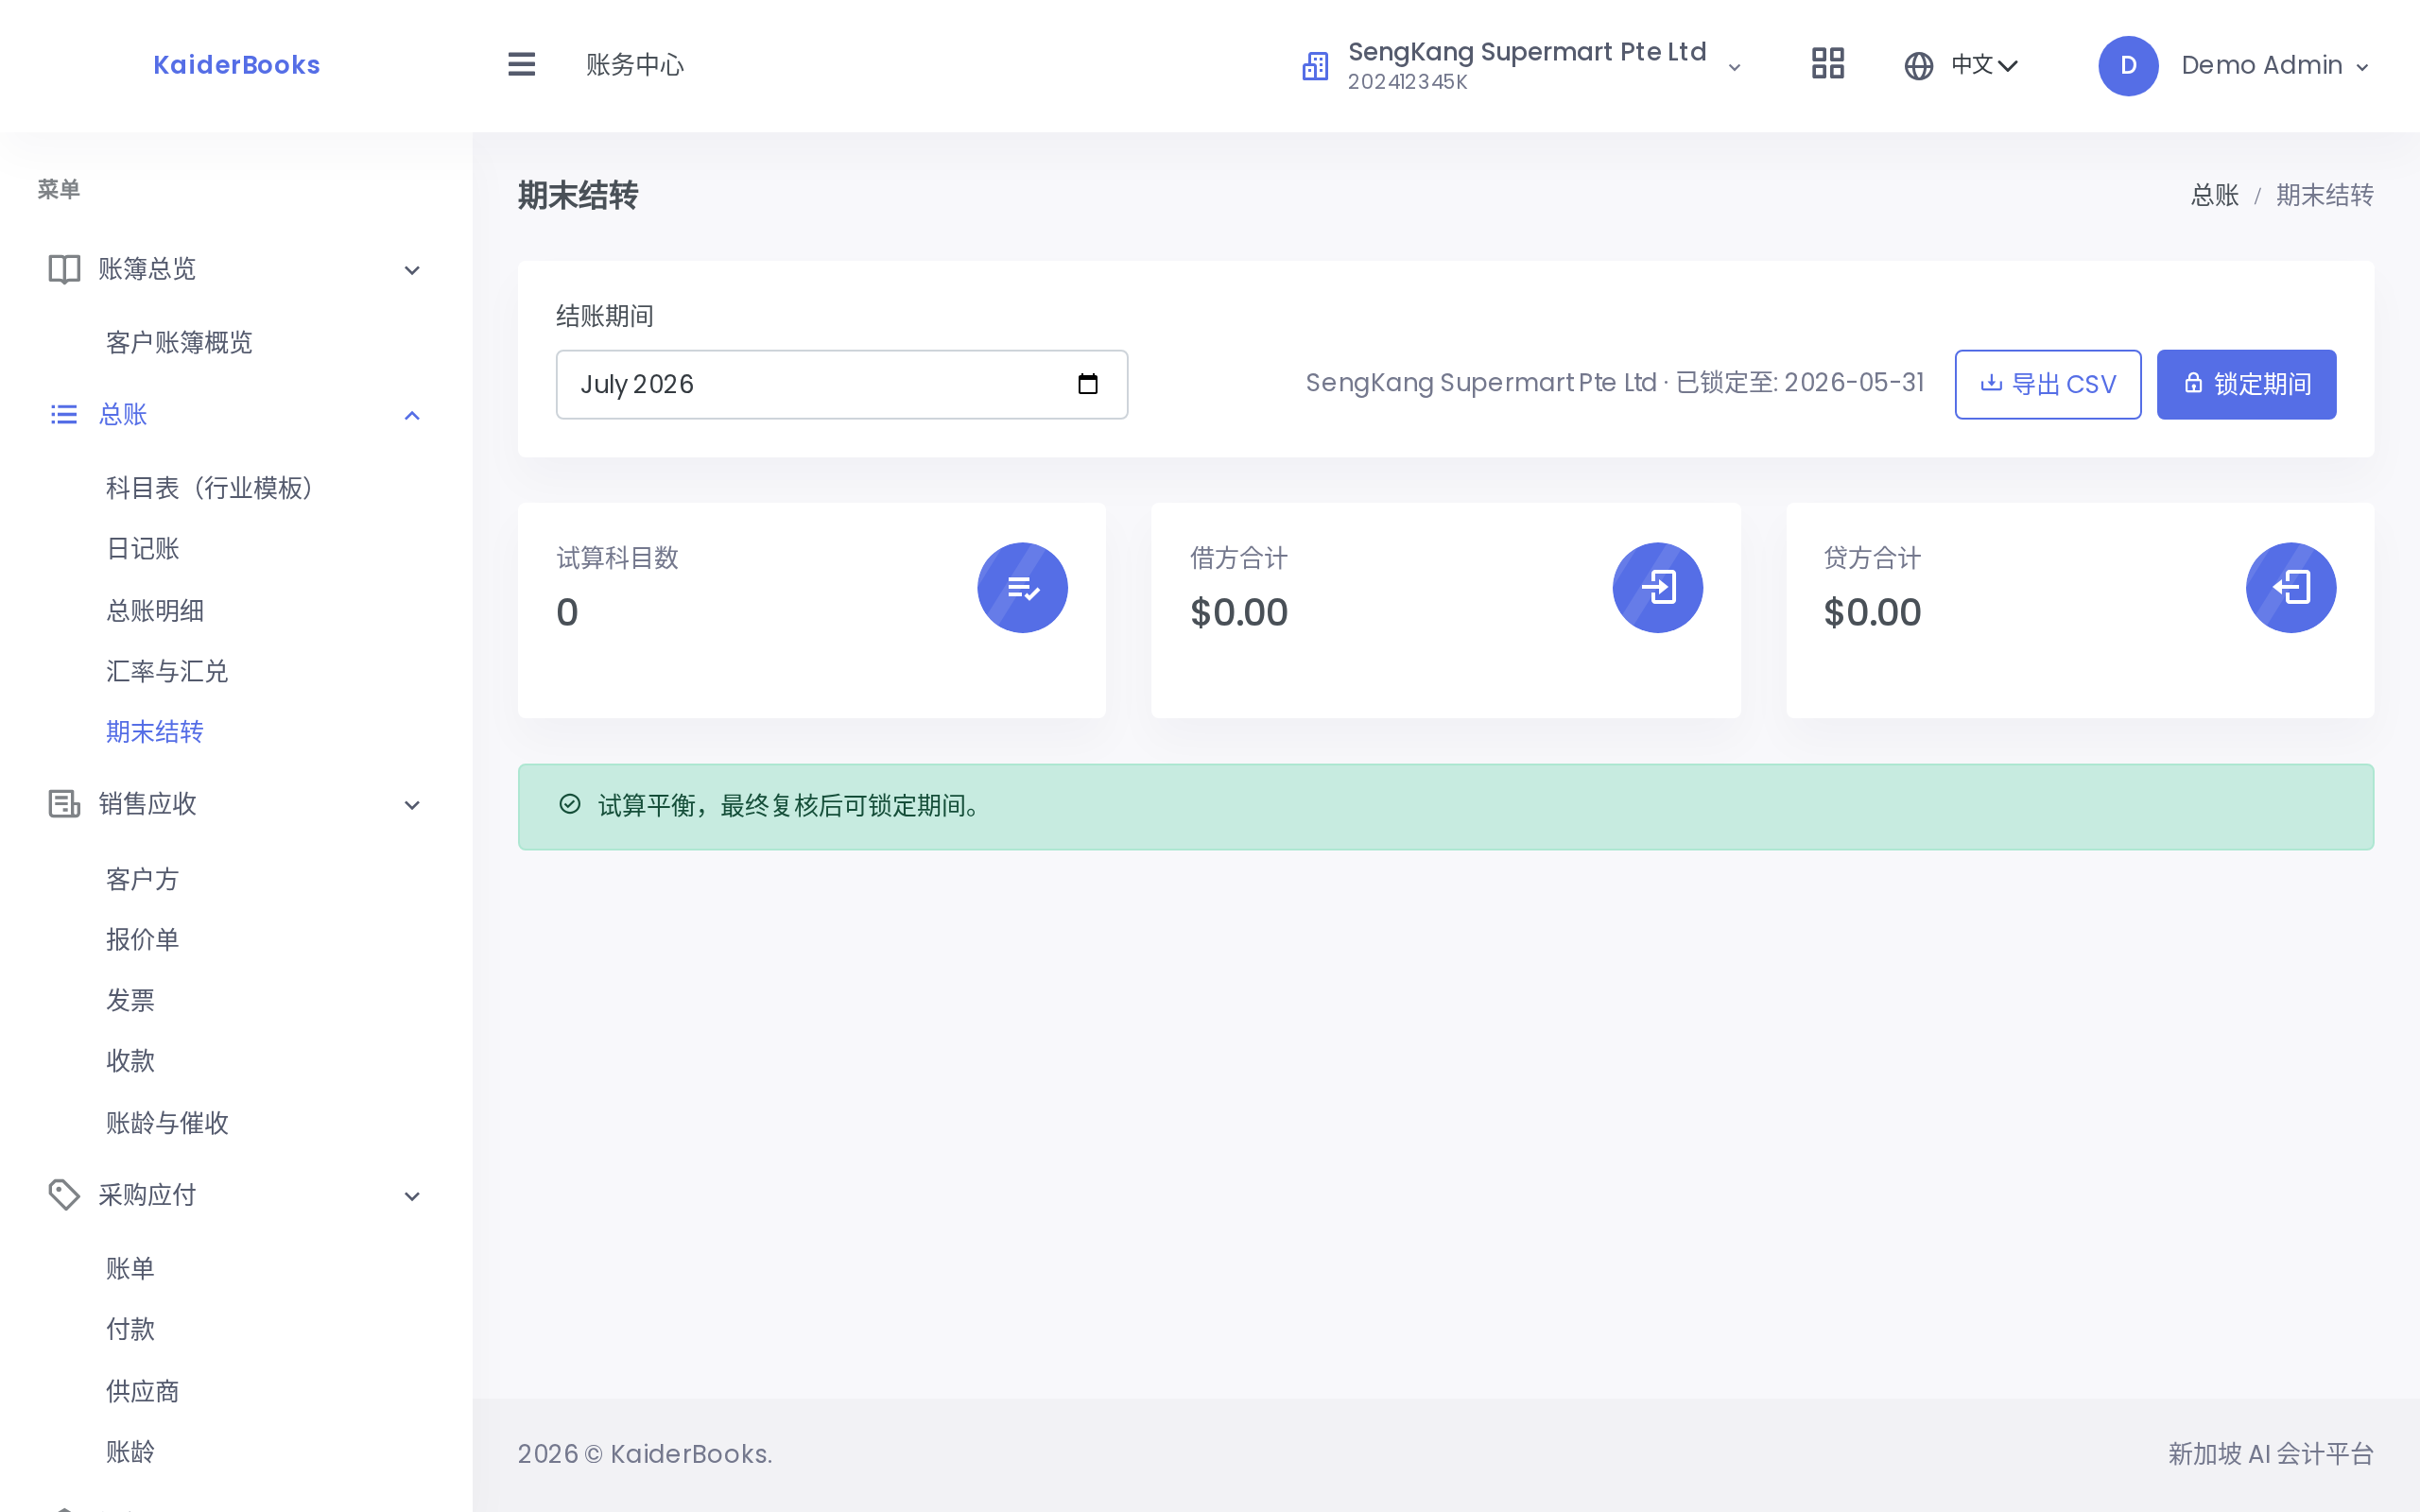Viewport: 2420px width, 1512px height.
Task: Click the 账务中心 header label
Action: pyautogui.click(x=635, y=65)
